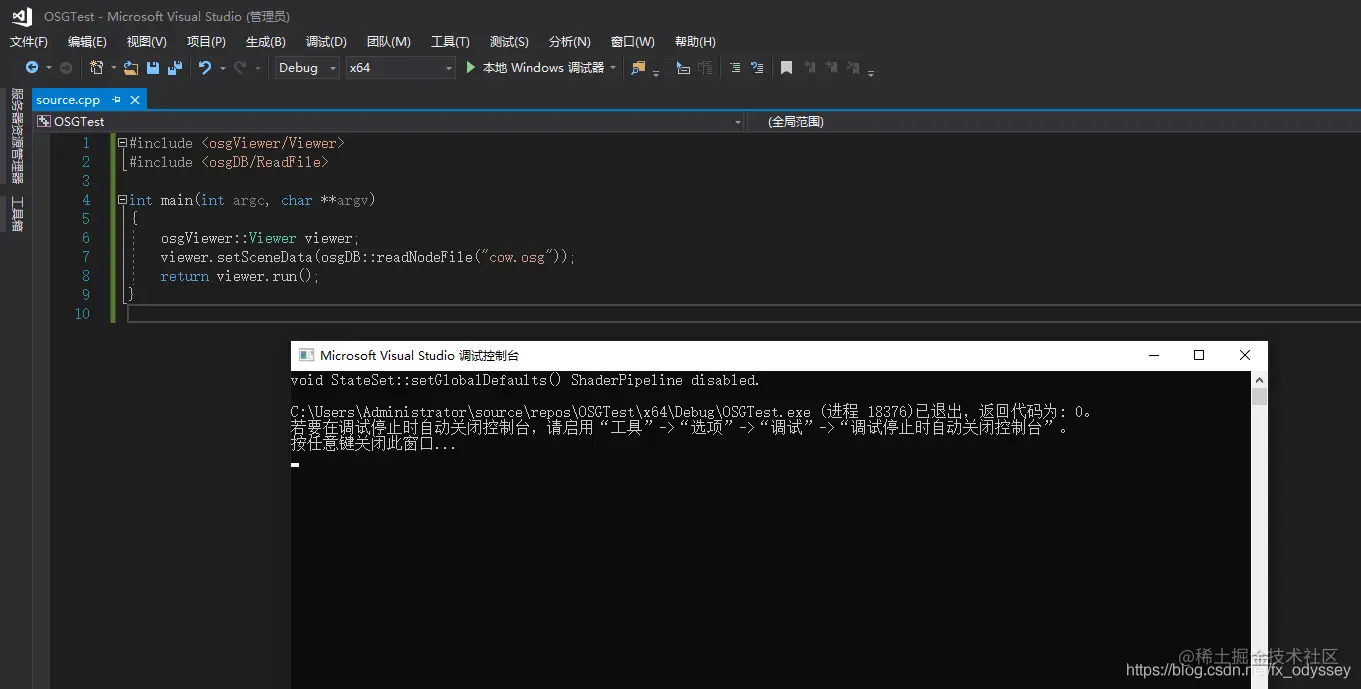
Task: Click the return keyword on line 8
Action: click(x=184, y=276)
